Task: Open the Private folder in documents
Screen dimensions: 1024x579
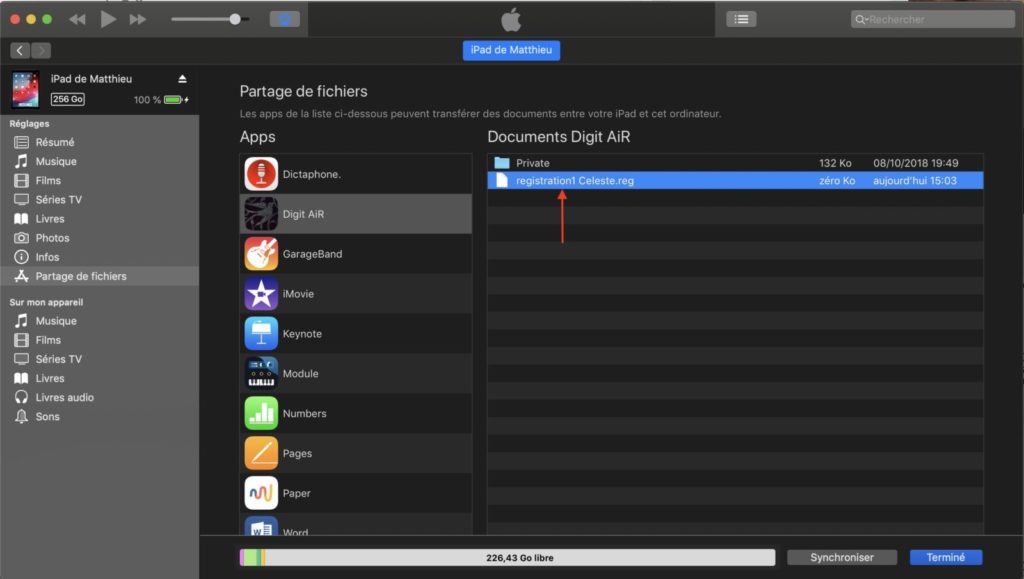Action: 532,163
